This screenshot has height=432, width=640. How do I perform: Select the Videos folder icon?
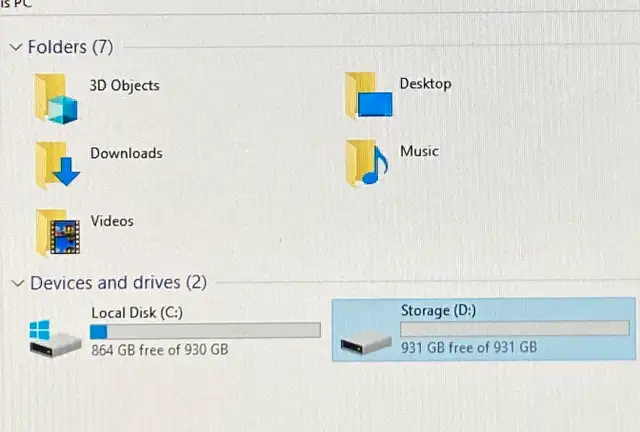tap(58, 233)
